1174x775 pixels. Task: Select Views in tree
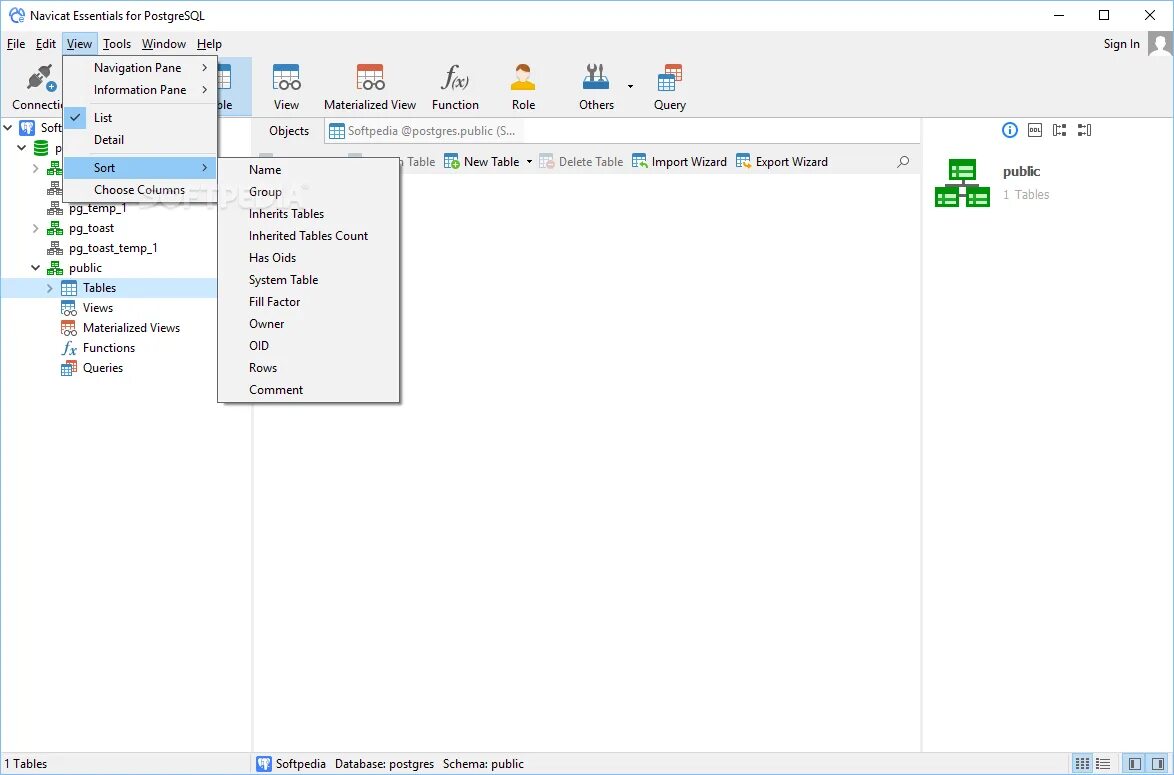97,308
